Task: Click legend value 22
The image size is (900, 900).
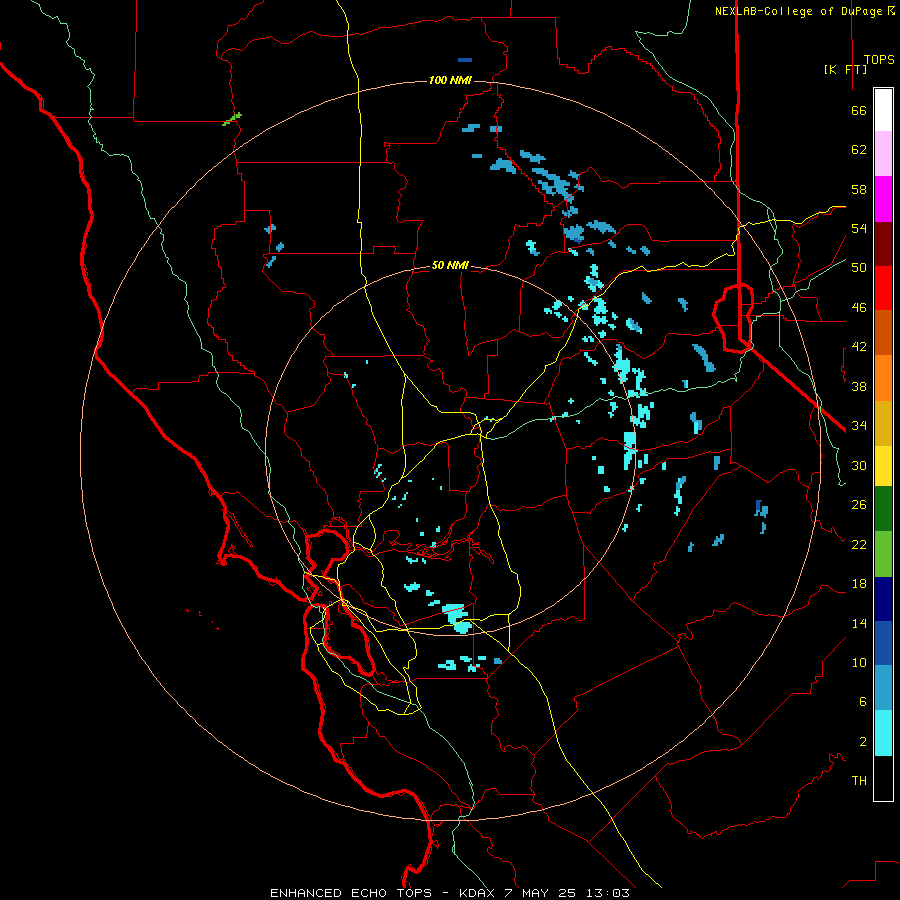Action: tap(859, 544)
